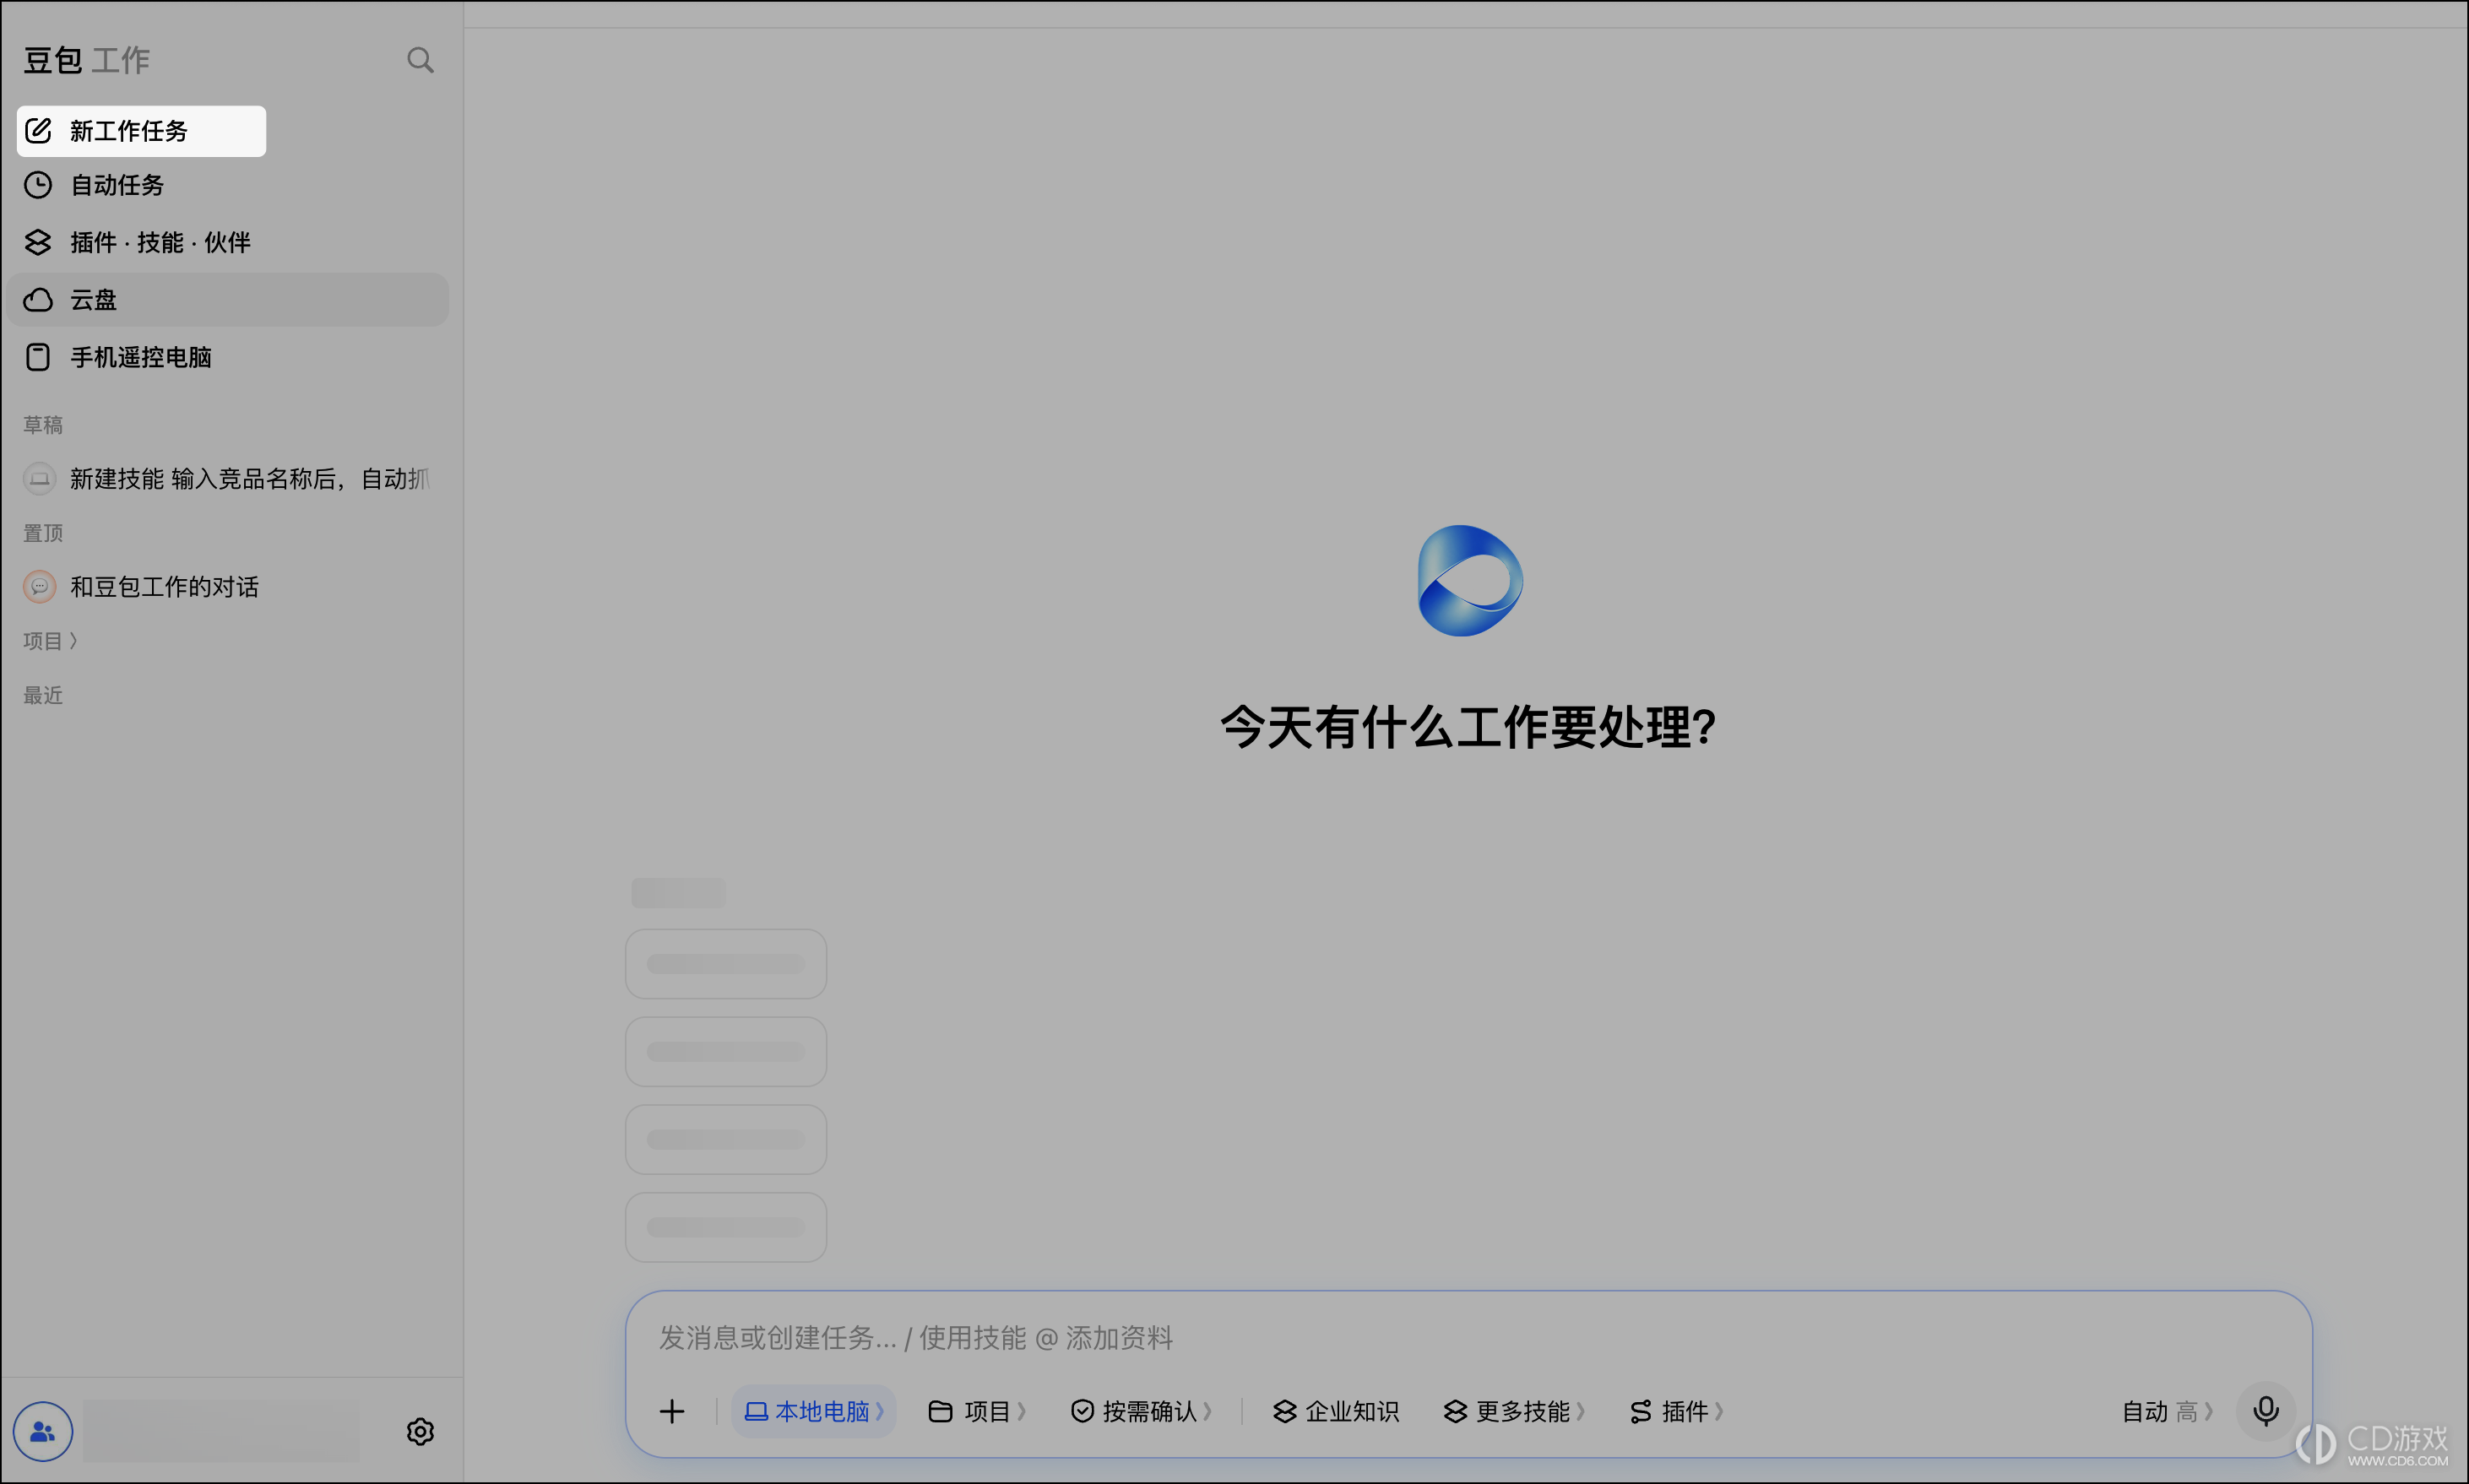Click the user avatar icon
This screenshot has width=2469, height=1484.
(43, 1432)
